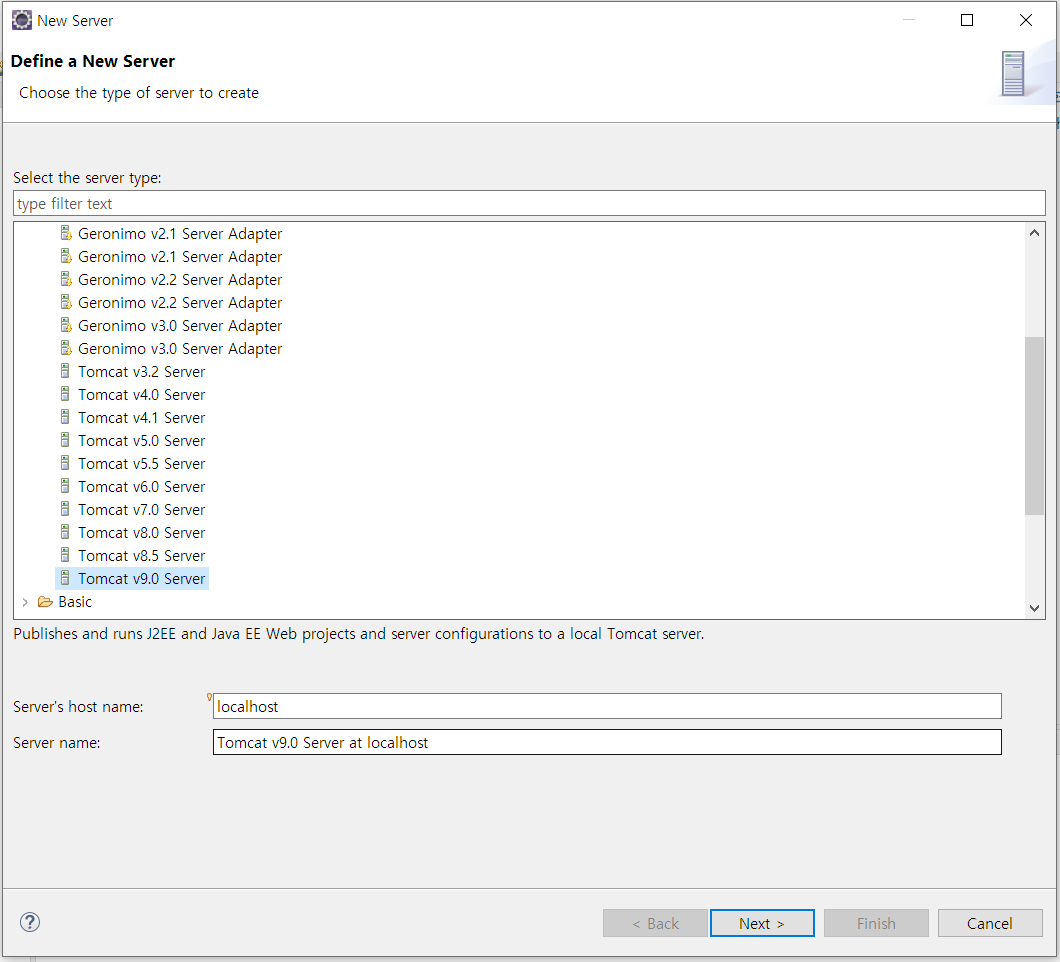Screen dimensions: 1060x962
Task: Click the Tomcat v8.5 Server icon
Action: [65, 555]
